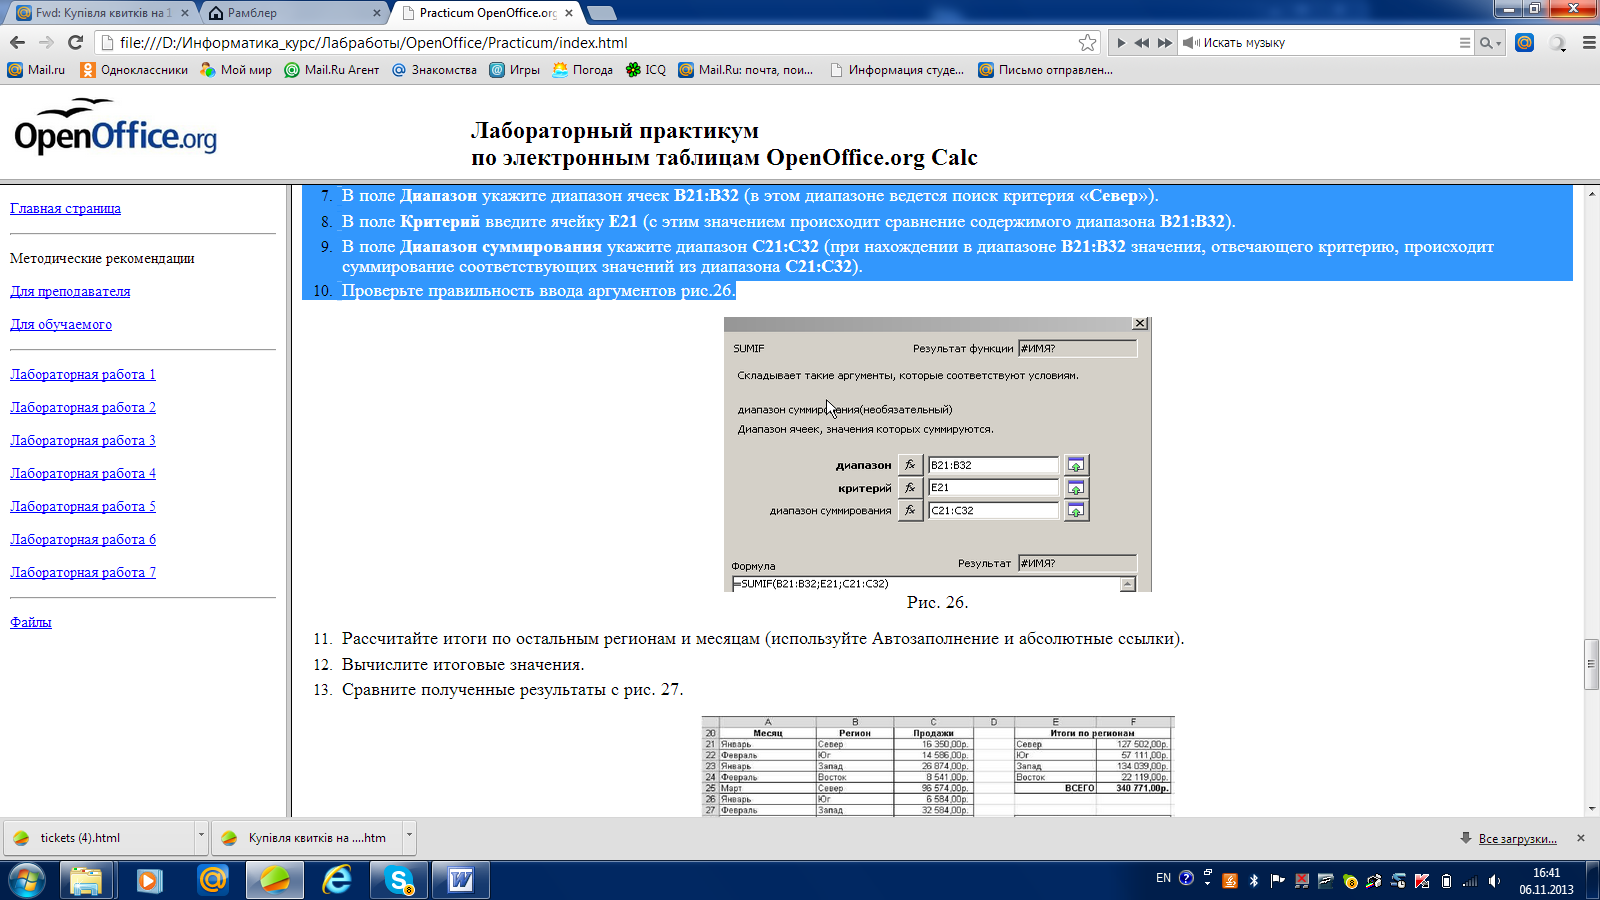Image resolution: width=1600 pixels, height=900 pixels.
Task: Open the Знакомства bookmark
Action: point(434,70)
